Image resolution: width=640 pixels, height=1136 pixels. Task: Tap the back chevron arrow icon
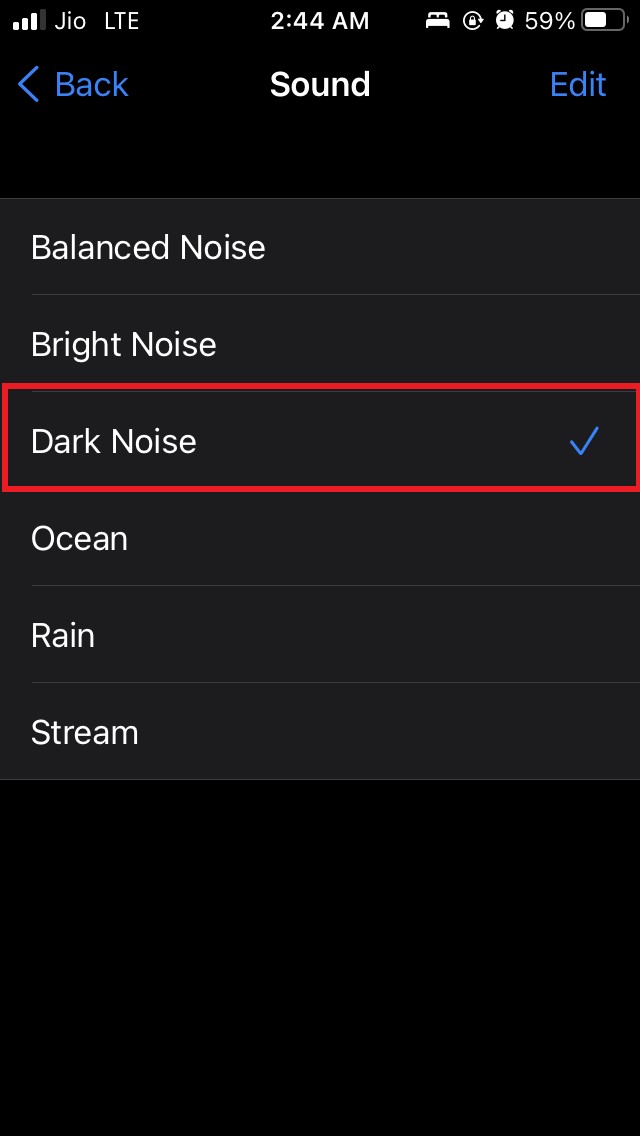(27, 85)
